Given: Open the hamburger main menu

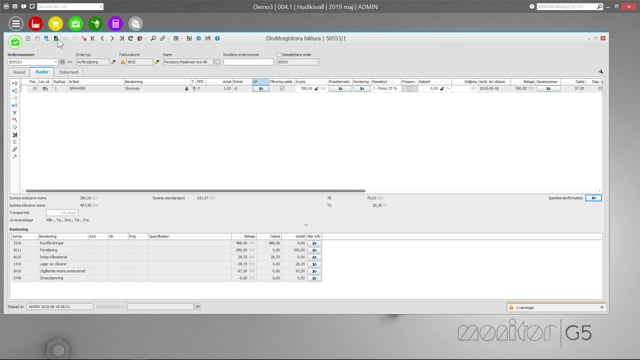Looking at the screenshot, I should point(16,24).
